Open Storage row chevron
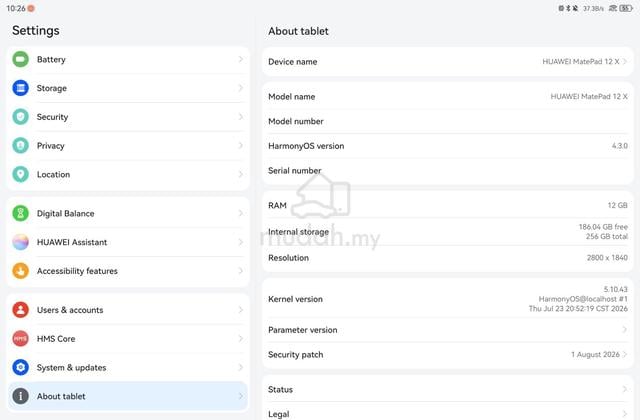The height and width of the screenshot is (420, 640). [241, 88]
